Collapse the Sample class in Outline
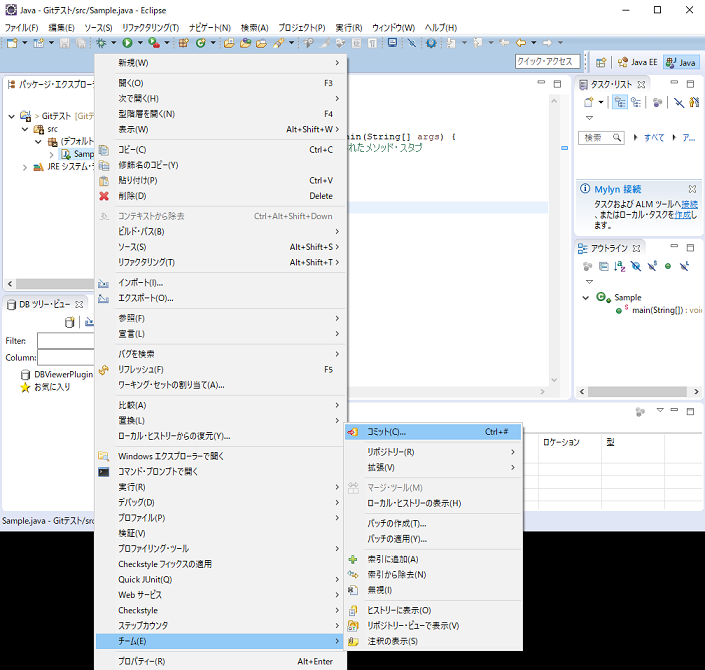The width and height of the screenshot is (705, 670). (588, 297)
